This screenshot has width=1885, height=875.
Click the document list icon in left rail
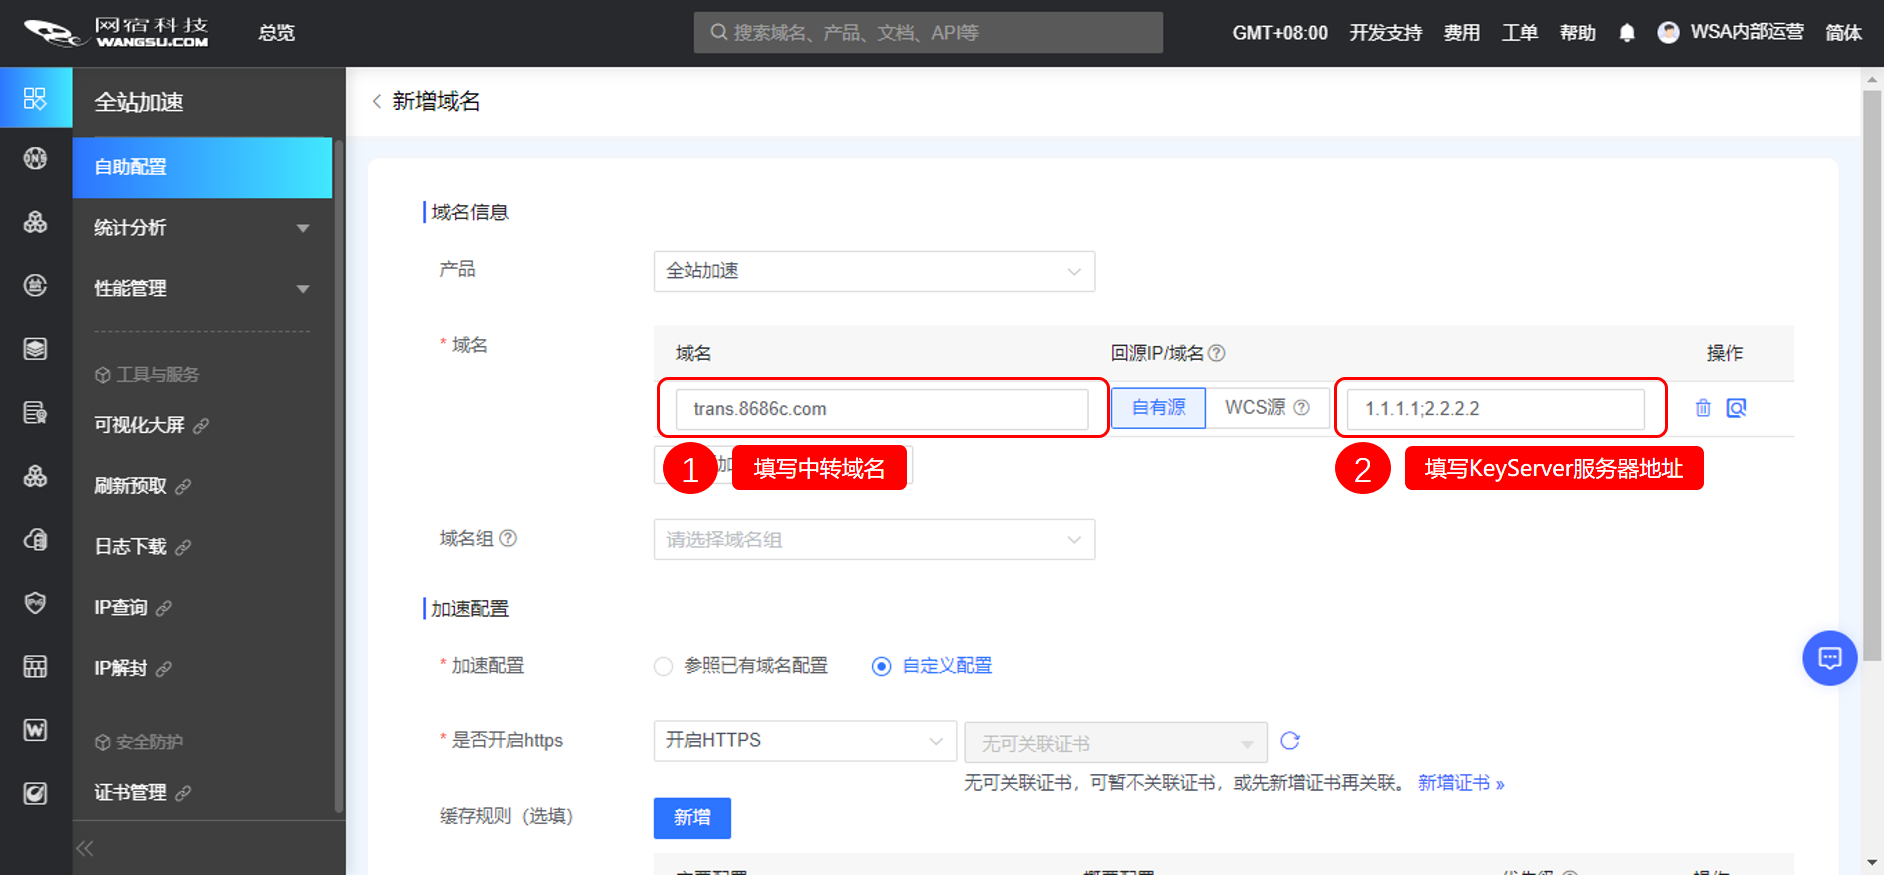pos(35,412)
